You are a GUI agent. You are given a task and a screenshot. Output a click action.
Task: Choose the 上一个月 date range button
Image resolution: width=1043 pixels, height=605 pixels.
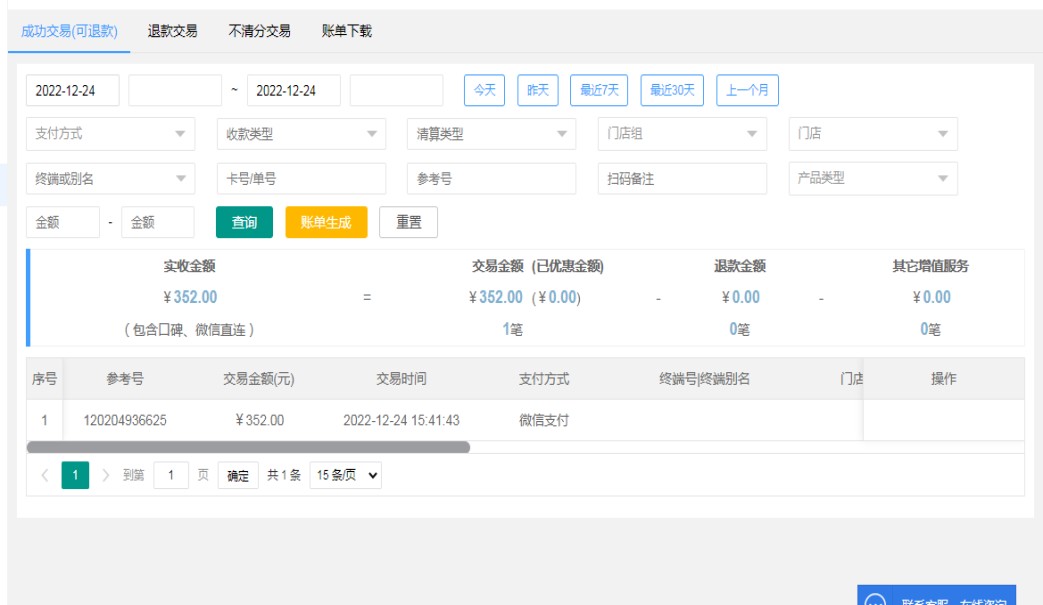coord(747,90)
